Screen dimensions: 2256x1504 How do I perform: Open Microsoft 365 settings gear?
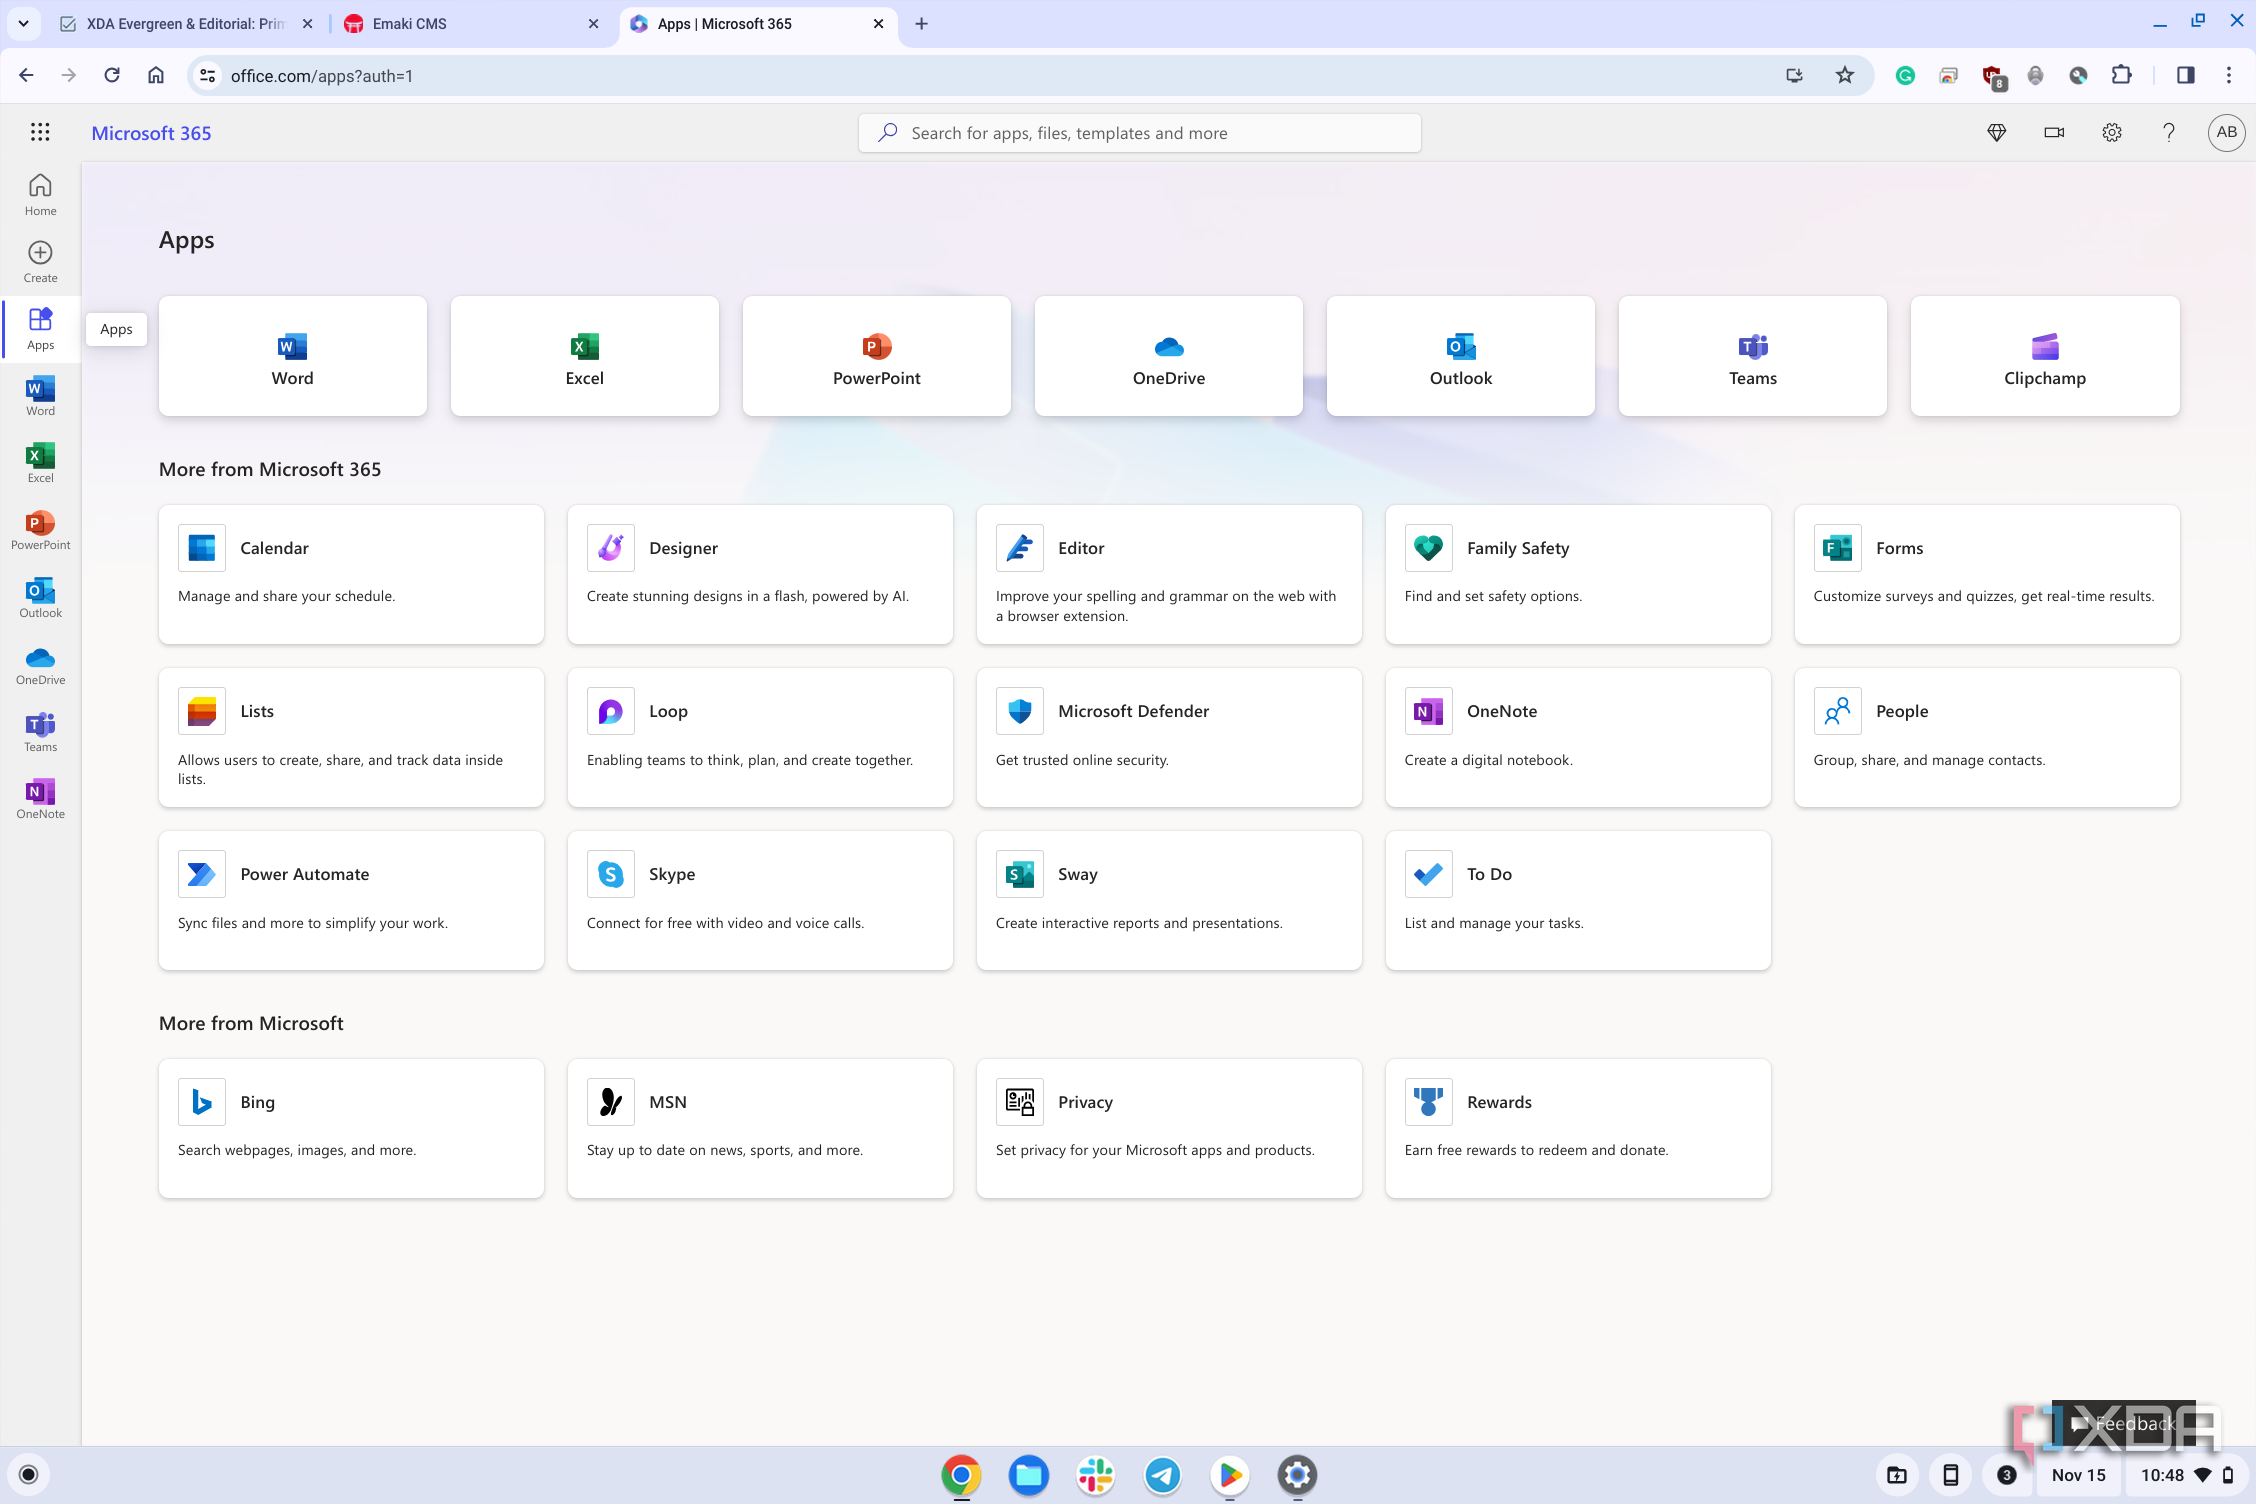[2111, 132]
